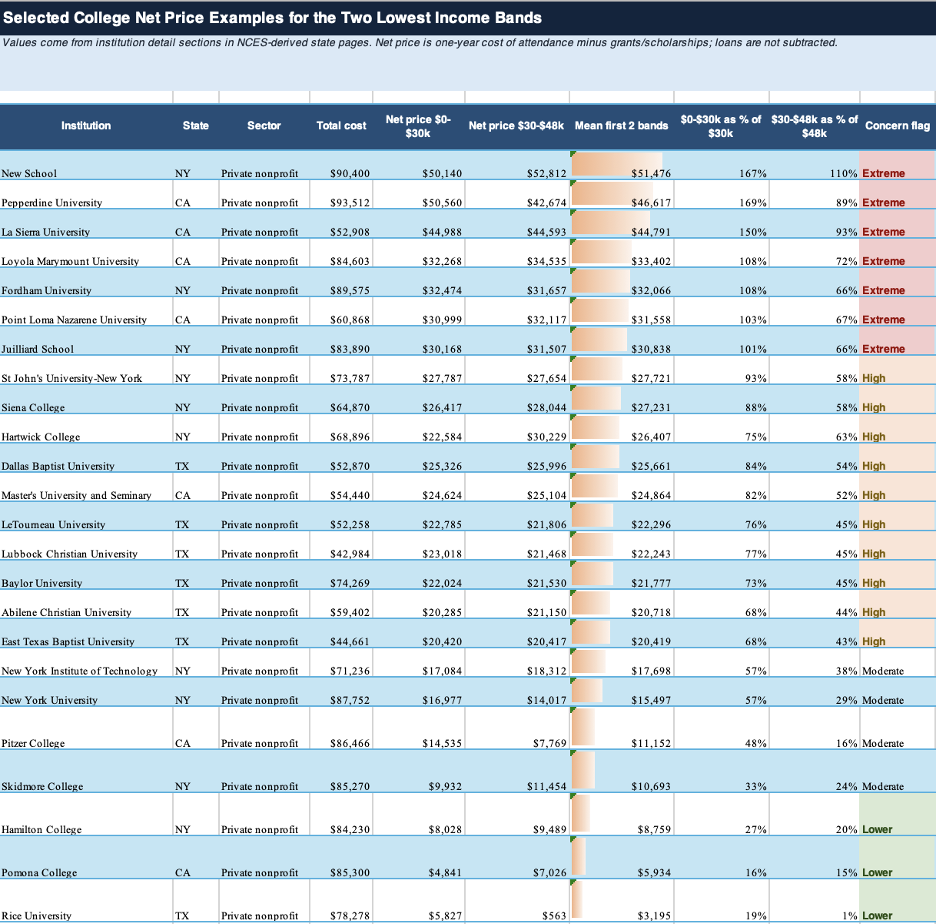Click the $563 net price cell for Rice
The image size is (936, 924).
click(517, 900)
